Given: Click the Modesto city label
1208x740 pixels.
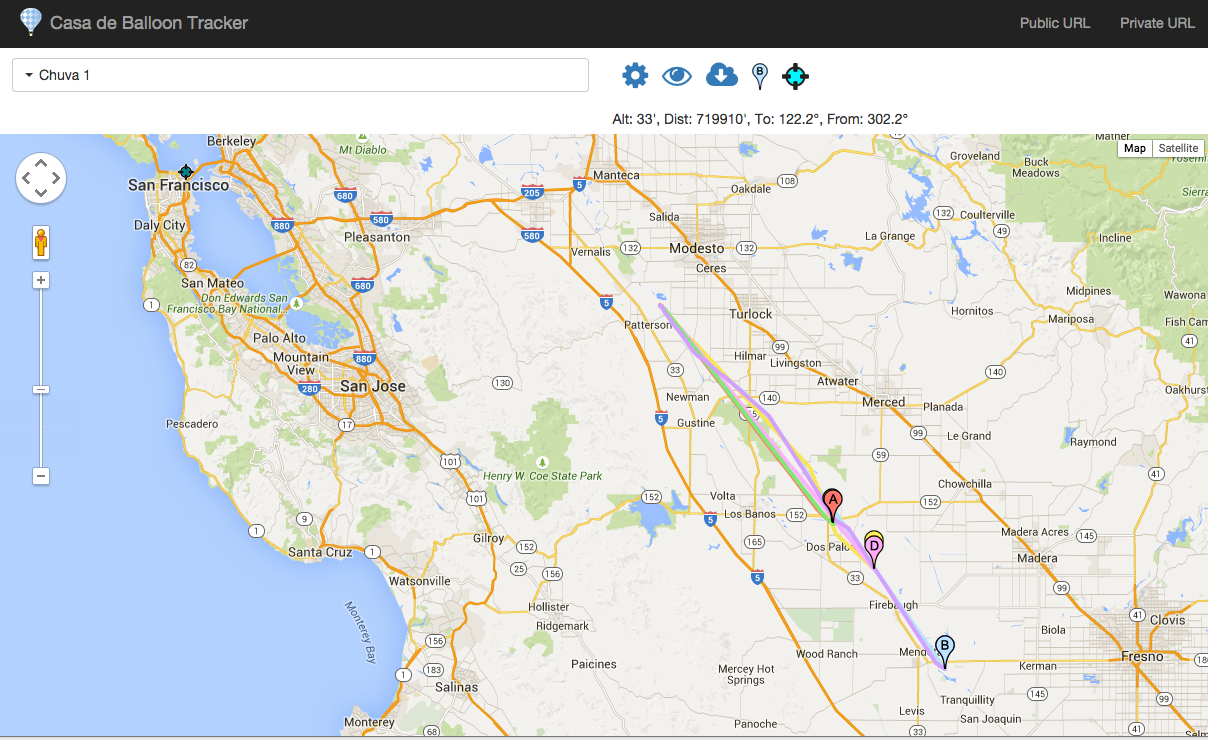Looking at the screenshot, I should [697, 248].
